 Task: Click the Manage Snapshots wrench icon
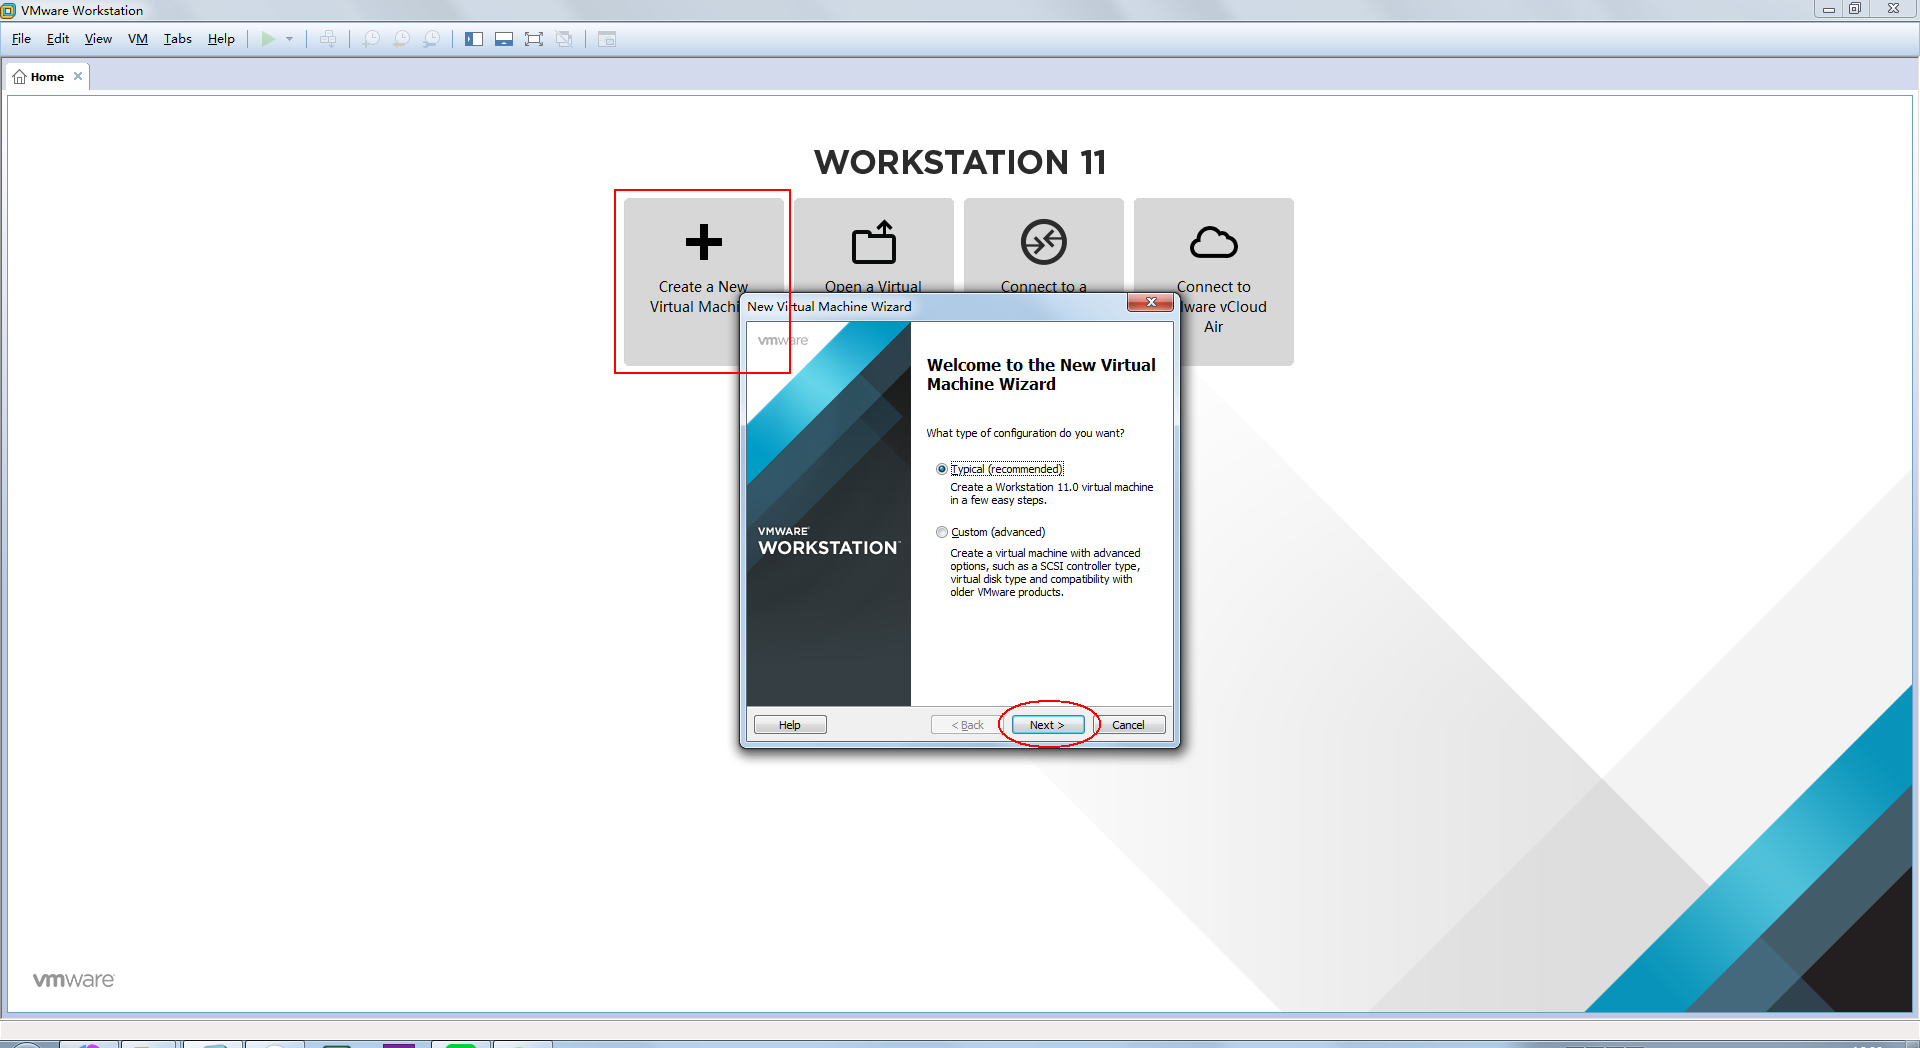point(431,39)
